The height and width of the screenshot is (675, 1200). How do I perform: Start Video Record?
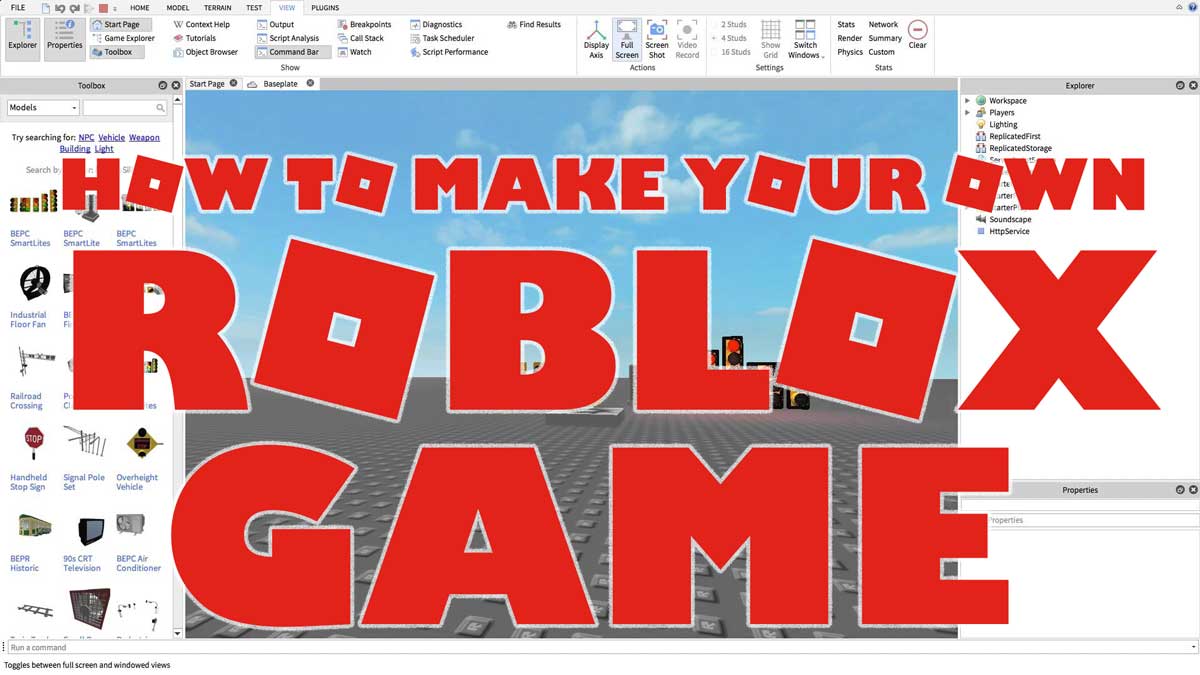click(x=687, y=39)
